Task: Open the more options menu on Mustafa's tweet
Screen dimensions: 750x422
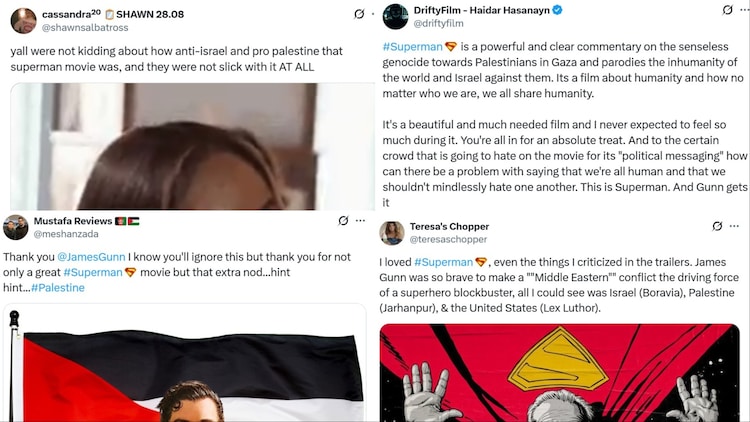Action: click(x=361, y=221)
